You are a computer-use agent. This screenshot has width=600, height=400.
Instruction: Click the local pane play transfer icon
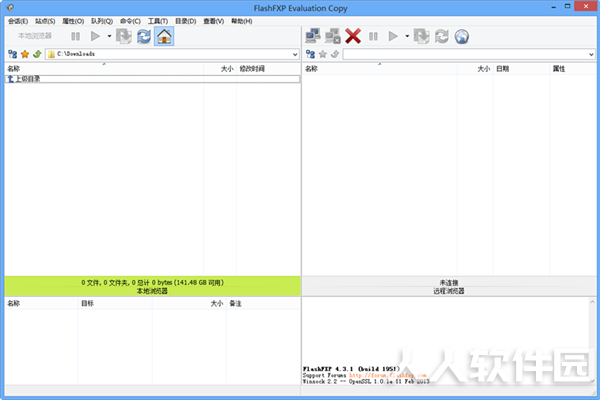tap(95, 36)
